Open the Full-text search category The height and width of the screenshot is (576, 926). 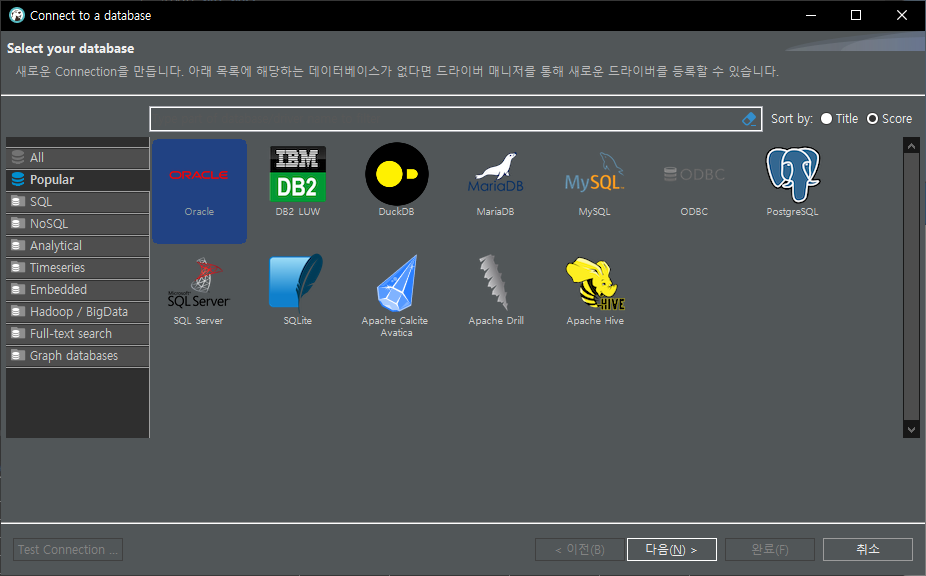click(77, 334)
